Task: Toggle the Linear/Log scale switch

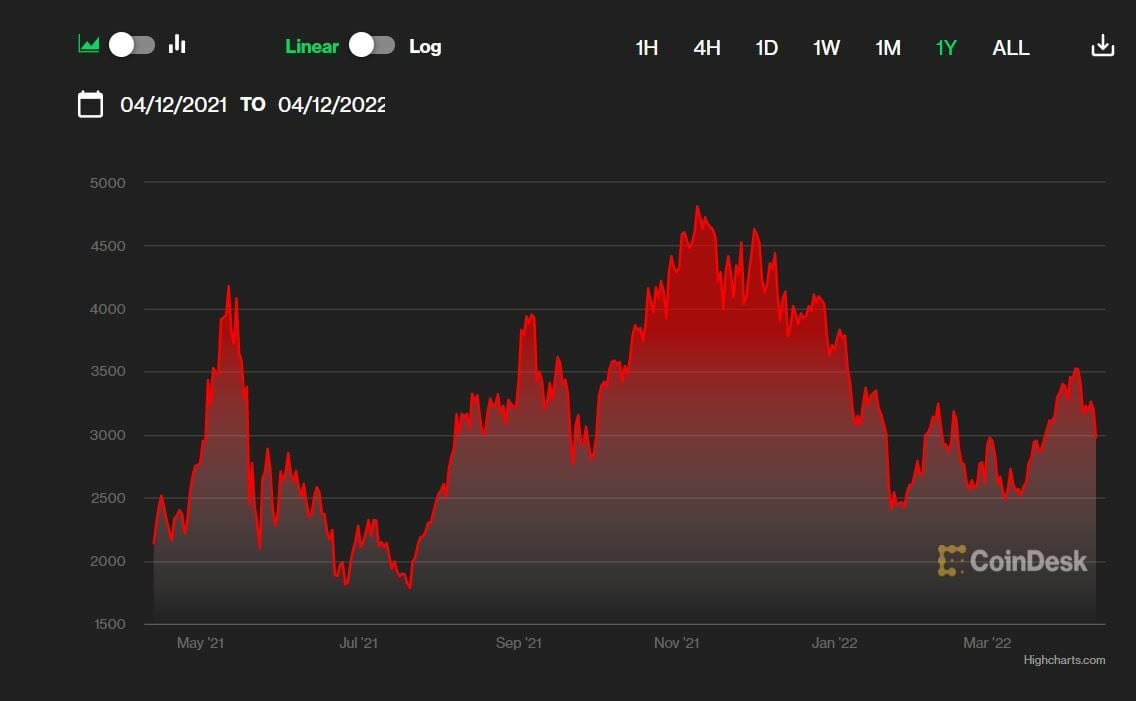Action: pos(372,45)
